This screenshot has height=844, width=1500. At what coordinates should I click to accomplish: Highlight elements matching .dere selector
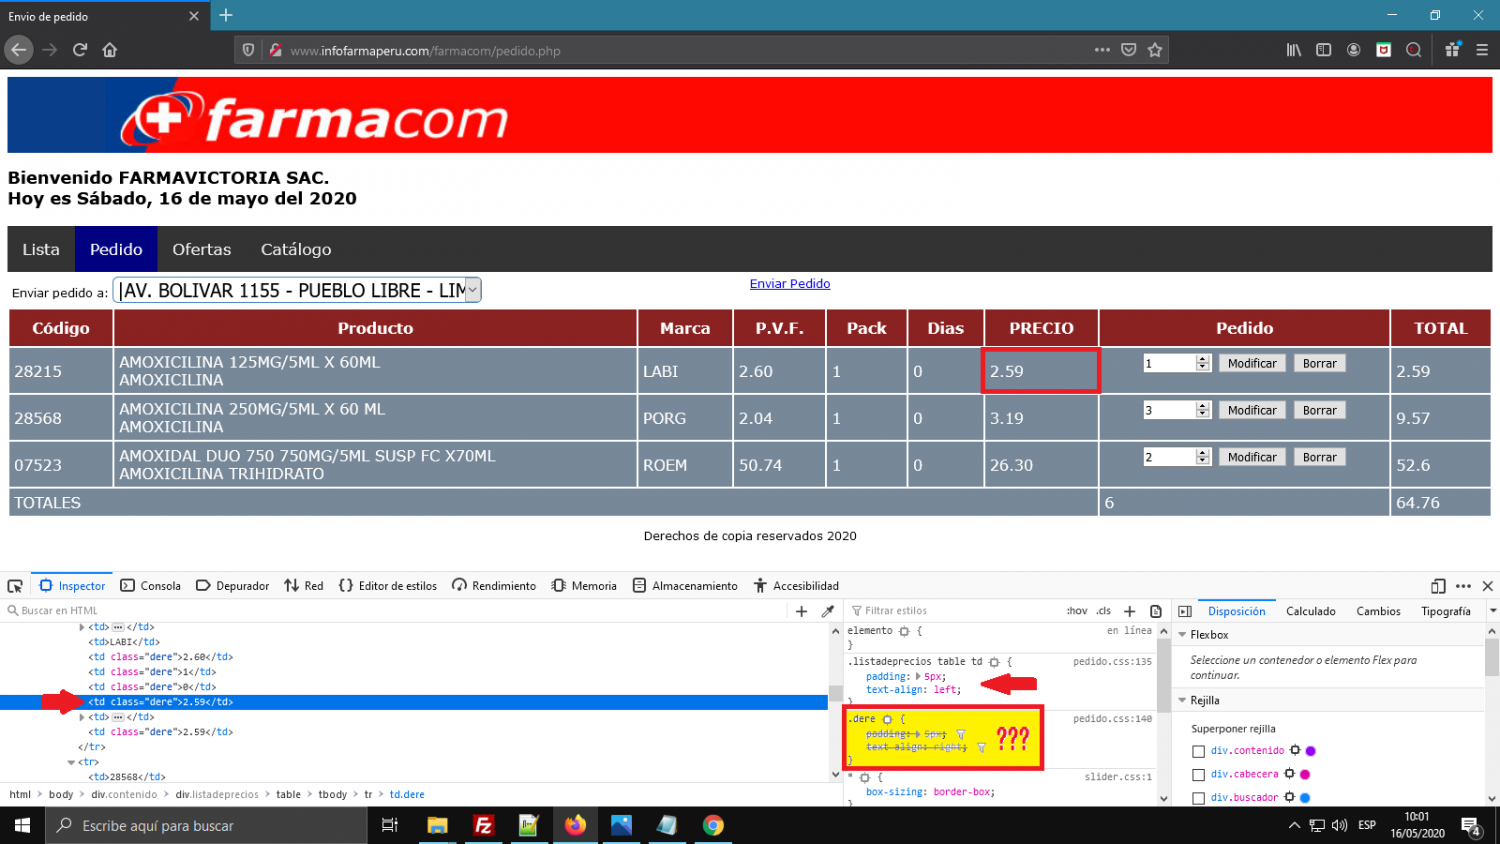click(x=887, y=719)
